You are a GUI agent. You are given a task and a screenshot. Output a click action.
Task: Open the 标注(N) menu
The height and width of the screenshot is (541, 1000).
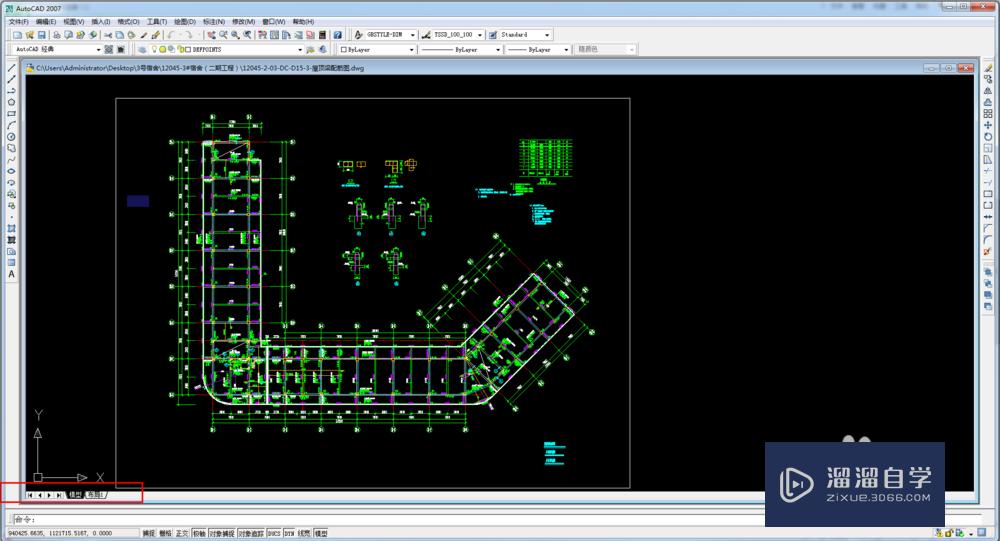(214, 22)
